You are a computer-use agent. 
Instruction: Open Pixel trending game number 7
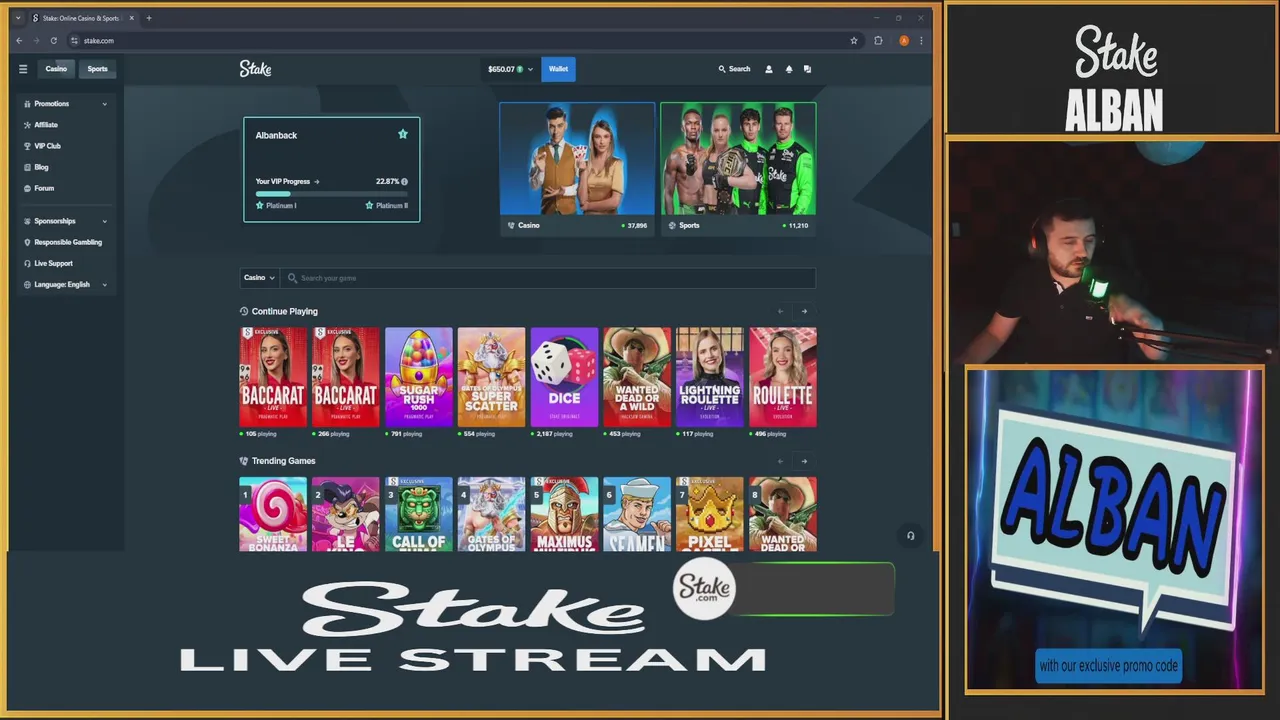[x=710, y=514]
